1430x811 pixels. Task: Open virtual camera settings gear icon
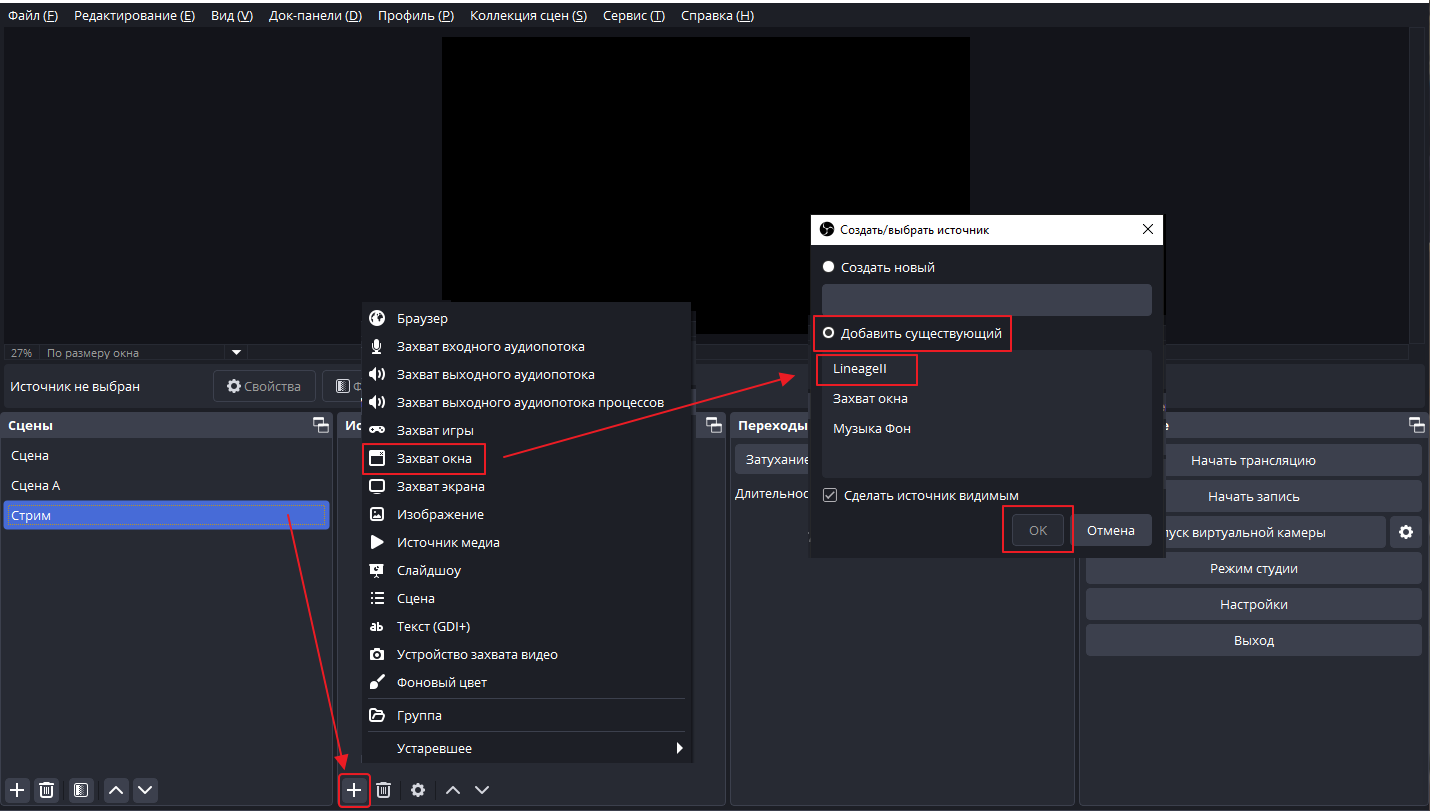(x=1406, y=532)
